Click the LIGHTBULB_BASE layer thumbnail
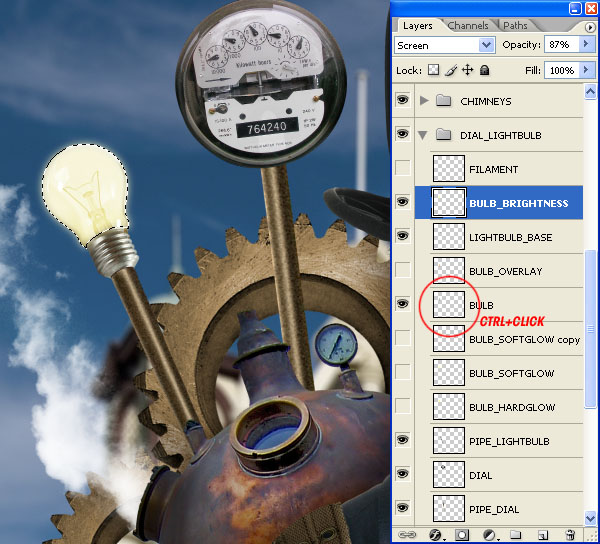The height and width of the screenshot is (544, 600). point(449,236)
